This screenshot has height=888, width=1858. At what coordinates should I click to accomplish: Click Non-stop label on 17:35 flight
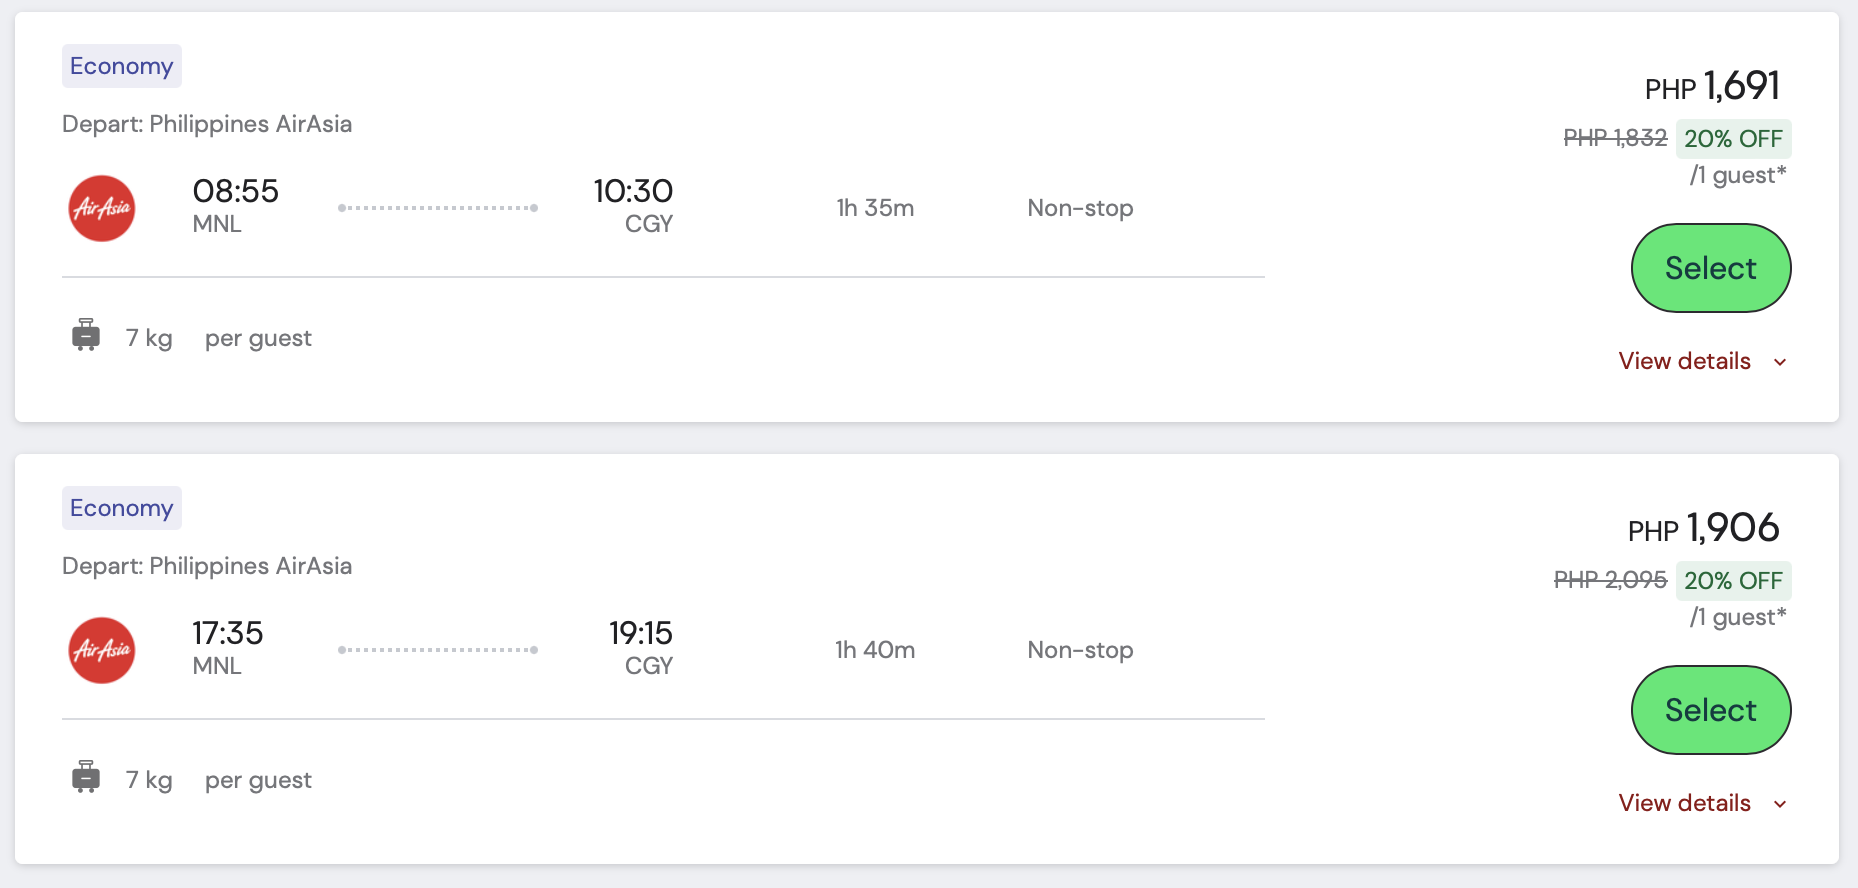(x=1080, y=650)
